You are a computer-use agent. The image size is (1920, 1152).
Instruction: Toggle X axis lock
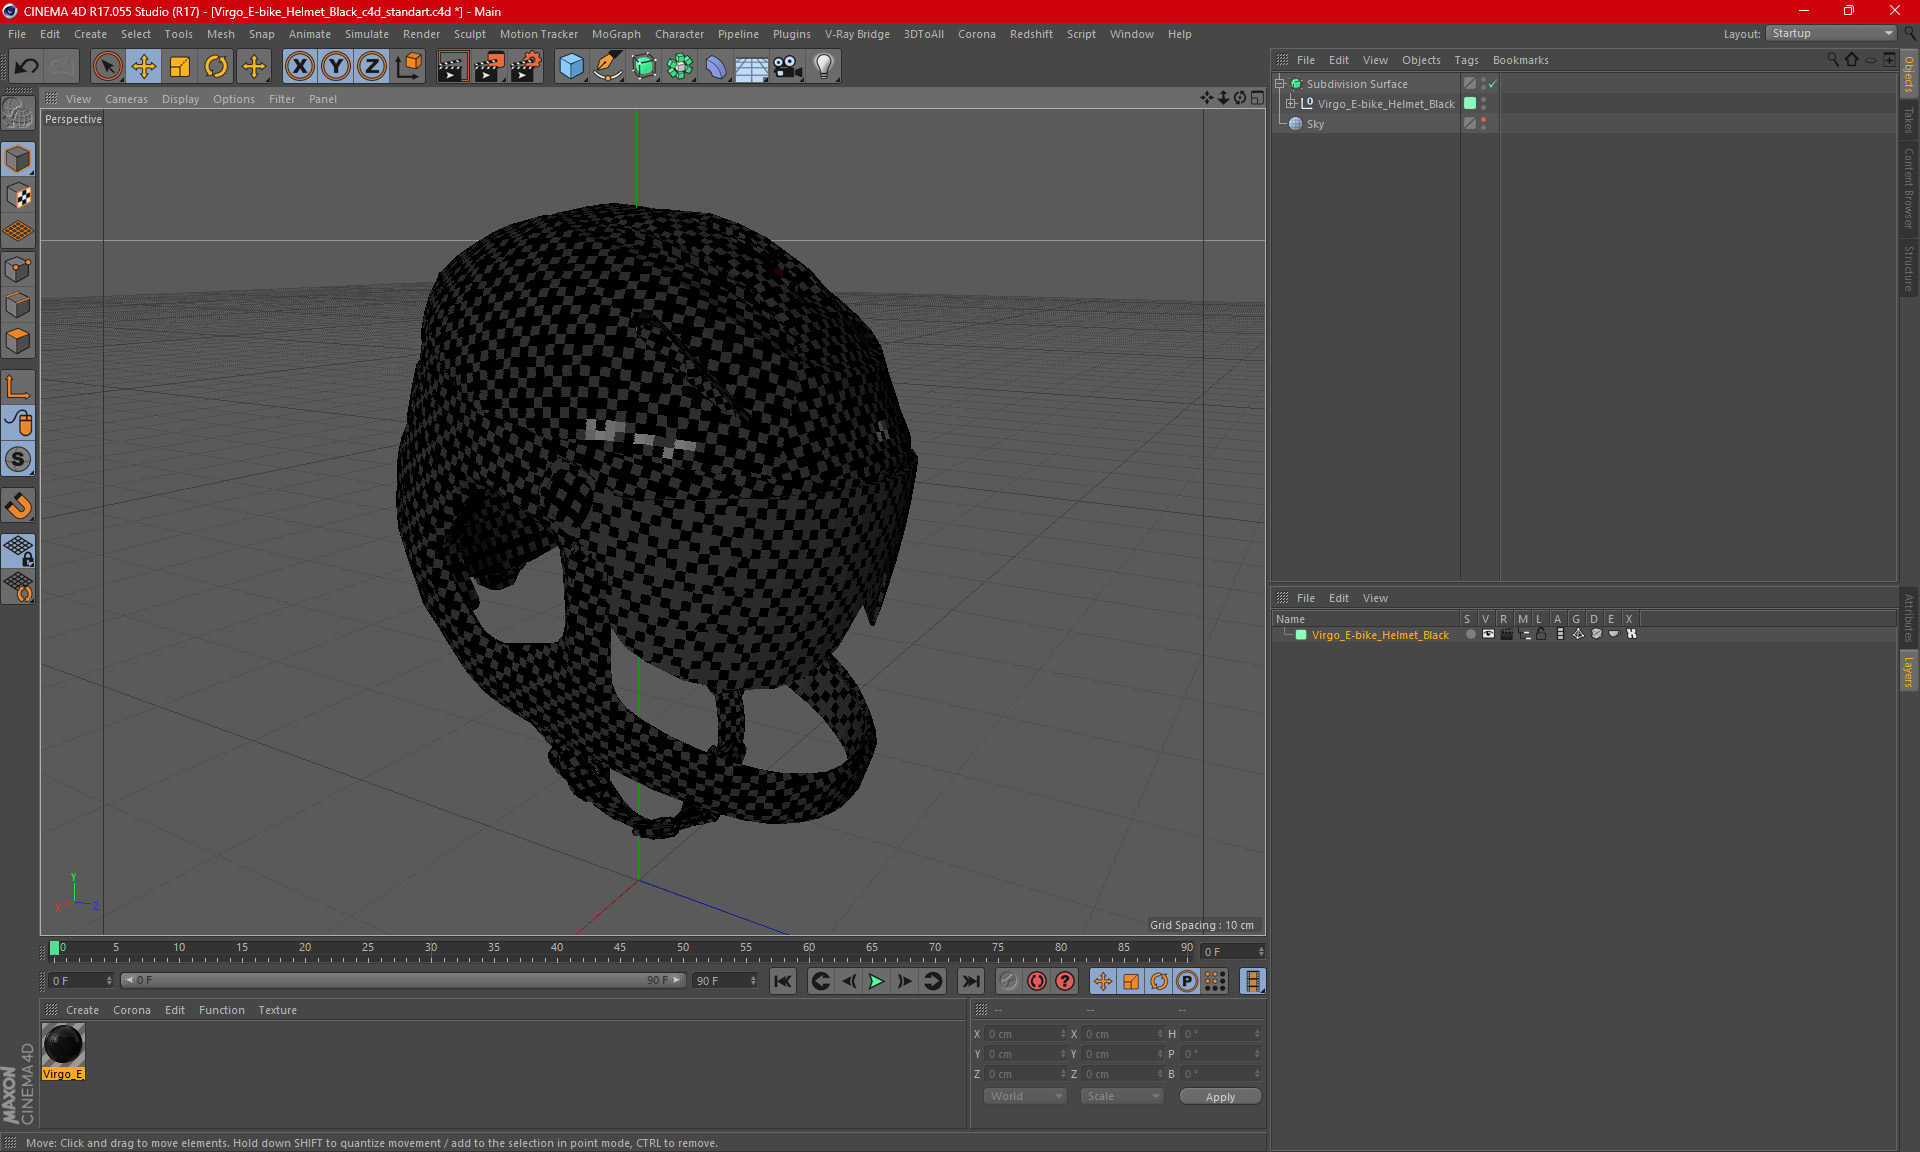click(299, 66)
